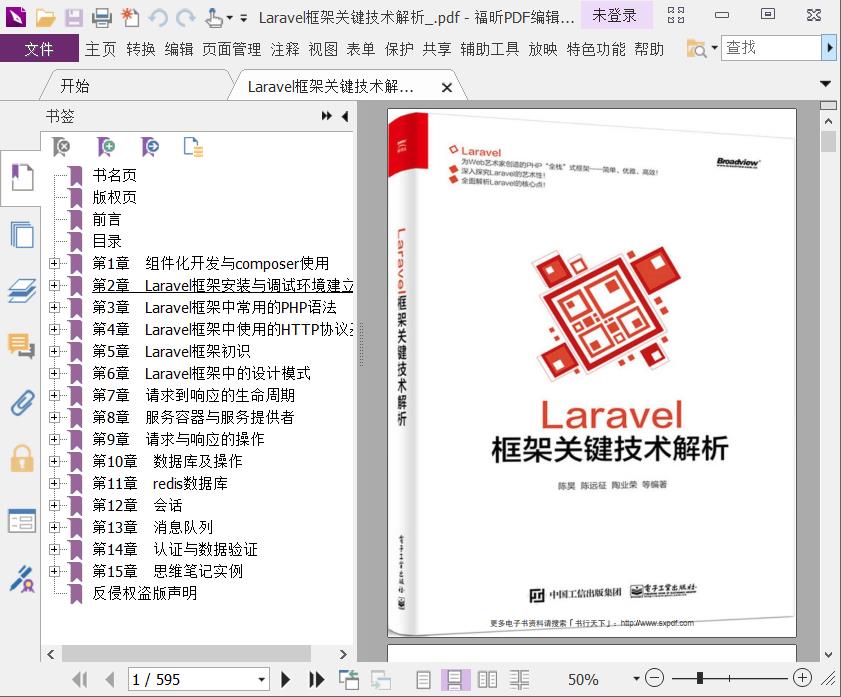Show the bookmarks sidebar panel

[22, 177]
